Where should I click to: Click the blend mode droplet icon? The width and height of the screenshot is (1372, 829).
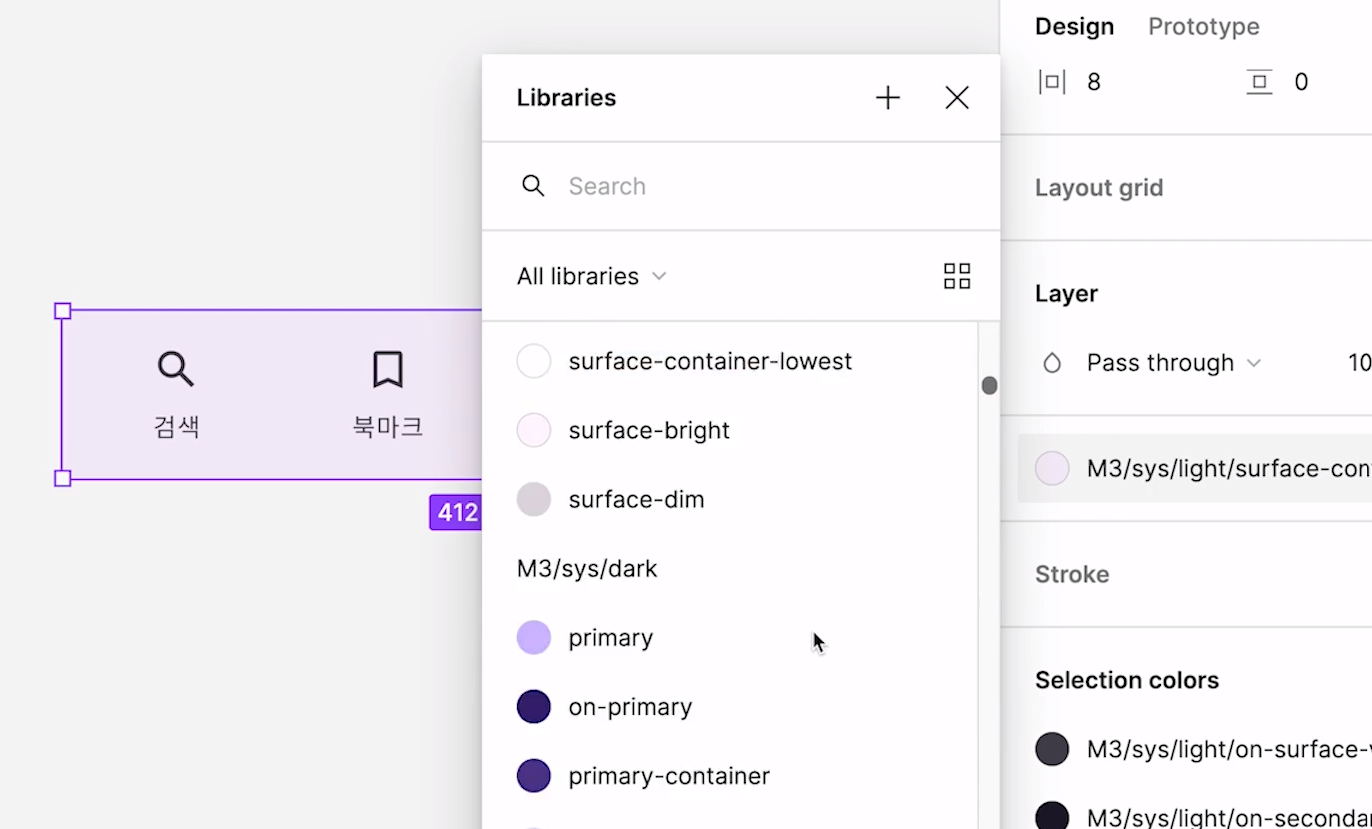pyautogui.click(x=1052, y=363)
